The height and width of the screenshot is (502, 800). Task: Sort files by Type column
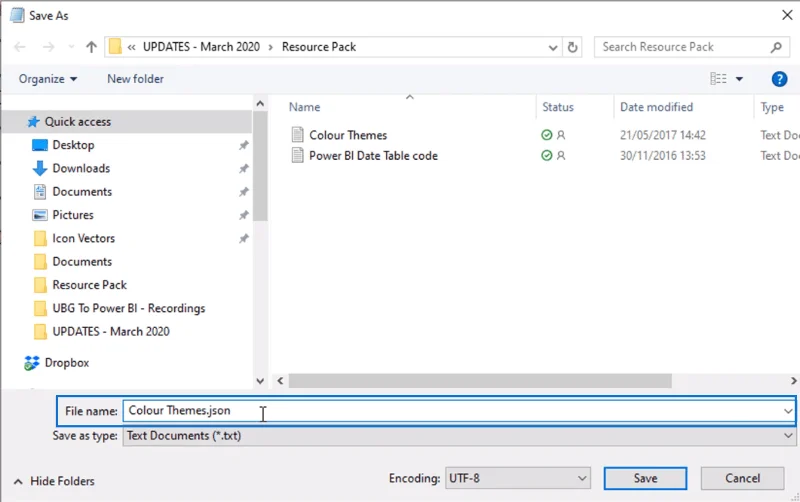click(x=772, y=107)
